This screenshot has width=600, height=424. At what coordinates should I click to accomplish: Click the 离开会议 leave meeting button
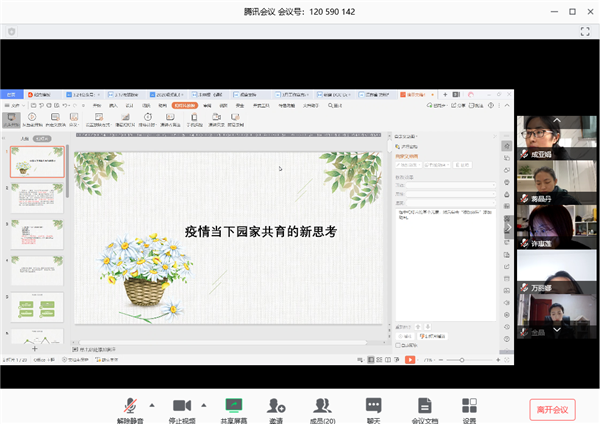[552, 408]
